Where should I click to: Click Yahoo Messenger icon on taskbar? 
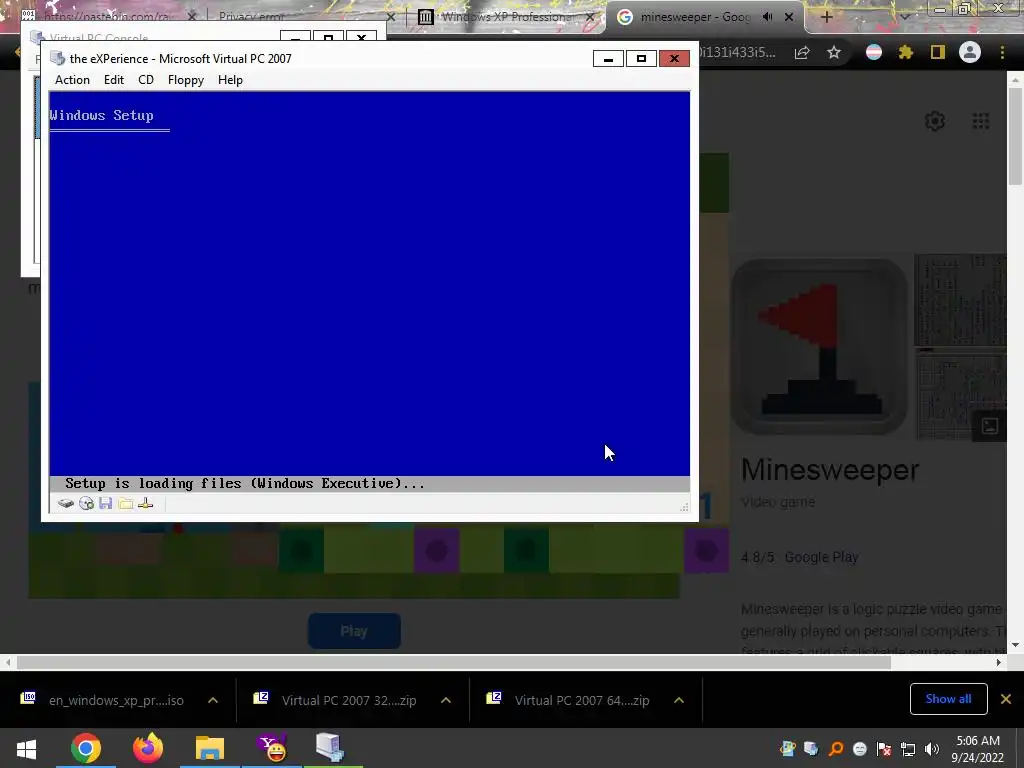click(272, 748)
